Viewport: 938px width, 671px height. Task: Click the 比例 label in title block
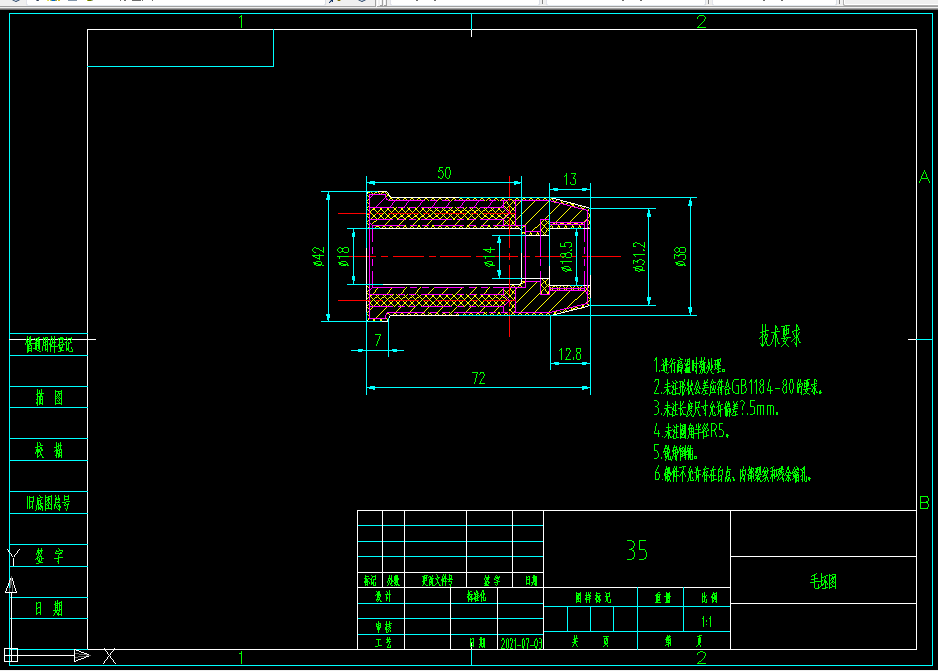(709, 597)
